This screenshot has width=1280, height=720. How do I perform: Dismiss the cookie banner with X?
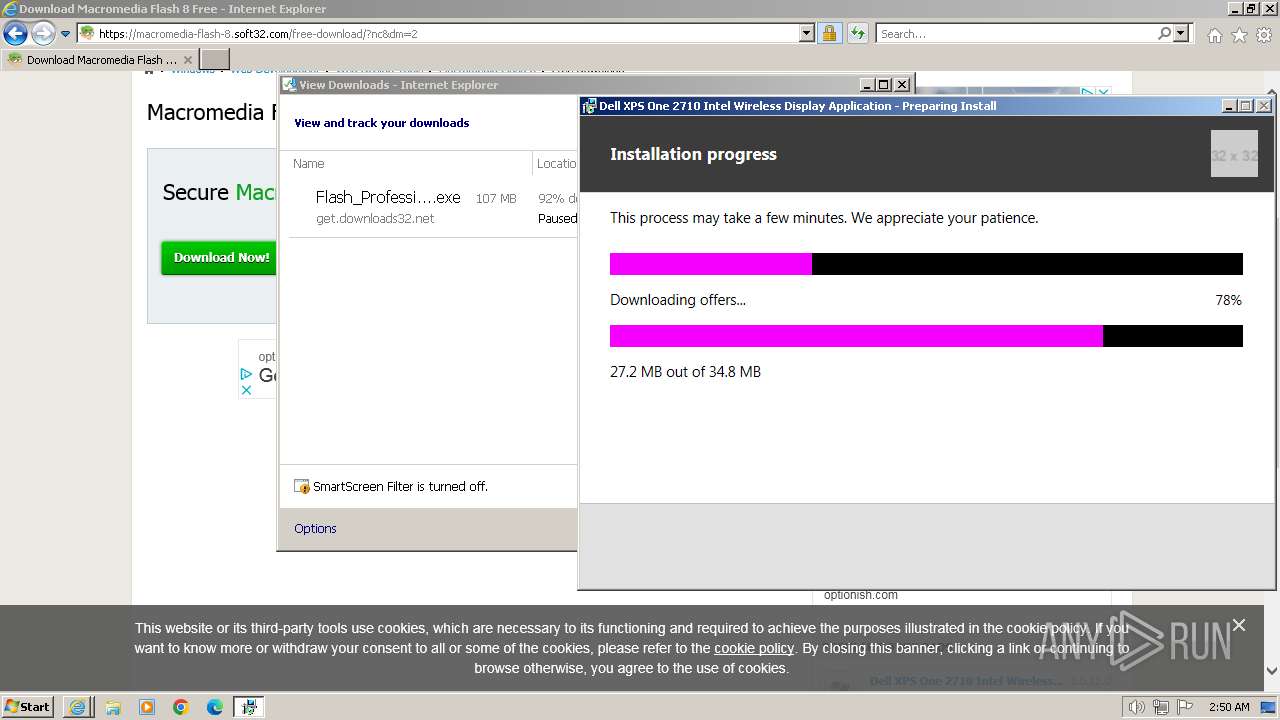point(1239,625)
